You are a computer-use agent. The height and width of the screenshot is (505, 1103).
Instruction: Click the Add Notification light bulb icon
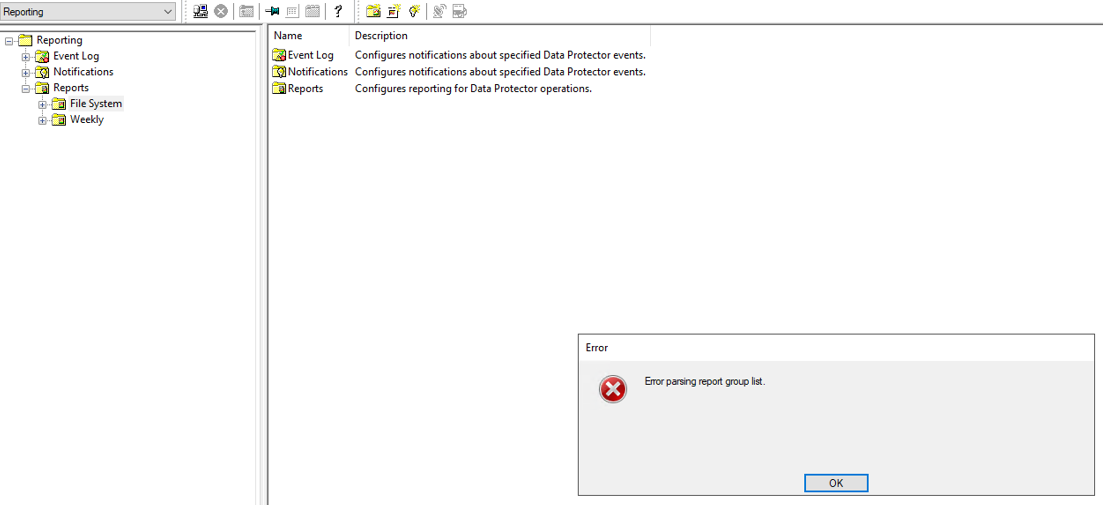[x=414, y=11]
